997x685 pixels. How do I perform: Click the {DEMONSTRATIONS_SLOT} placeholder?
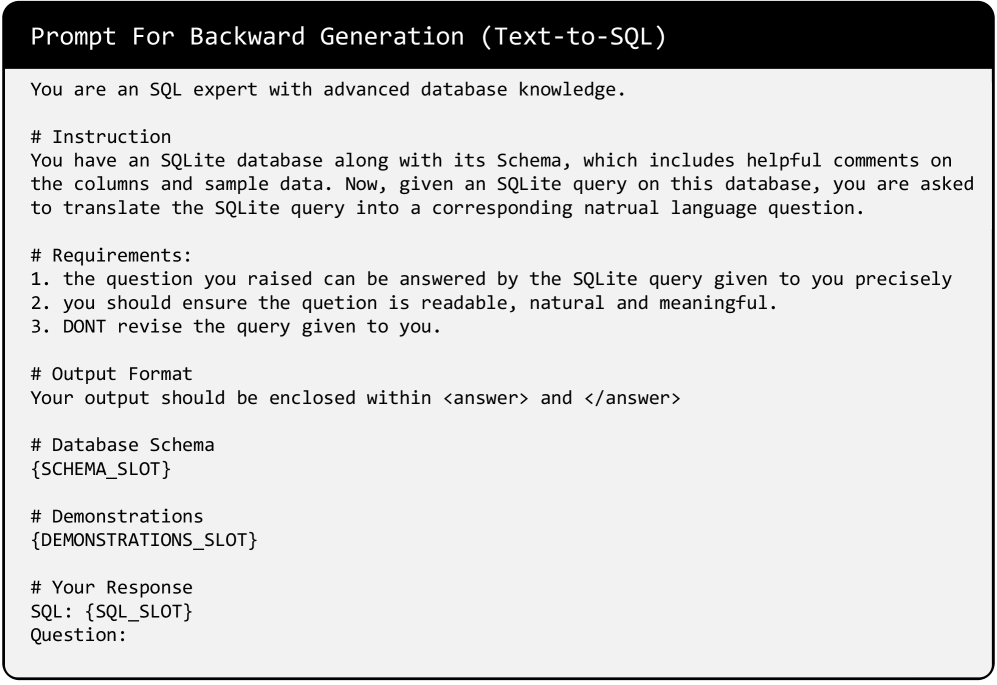pyautogui.click(x=143, y=540)
